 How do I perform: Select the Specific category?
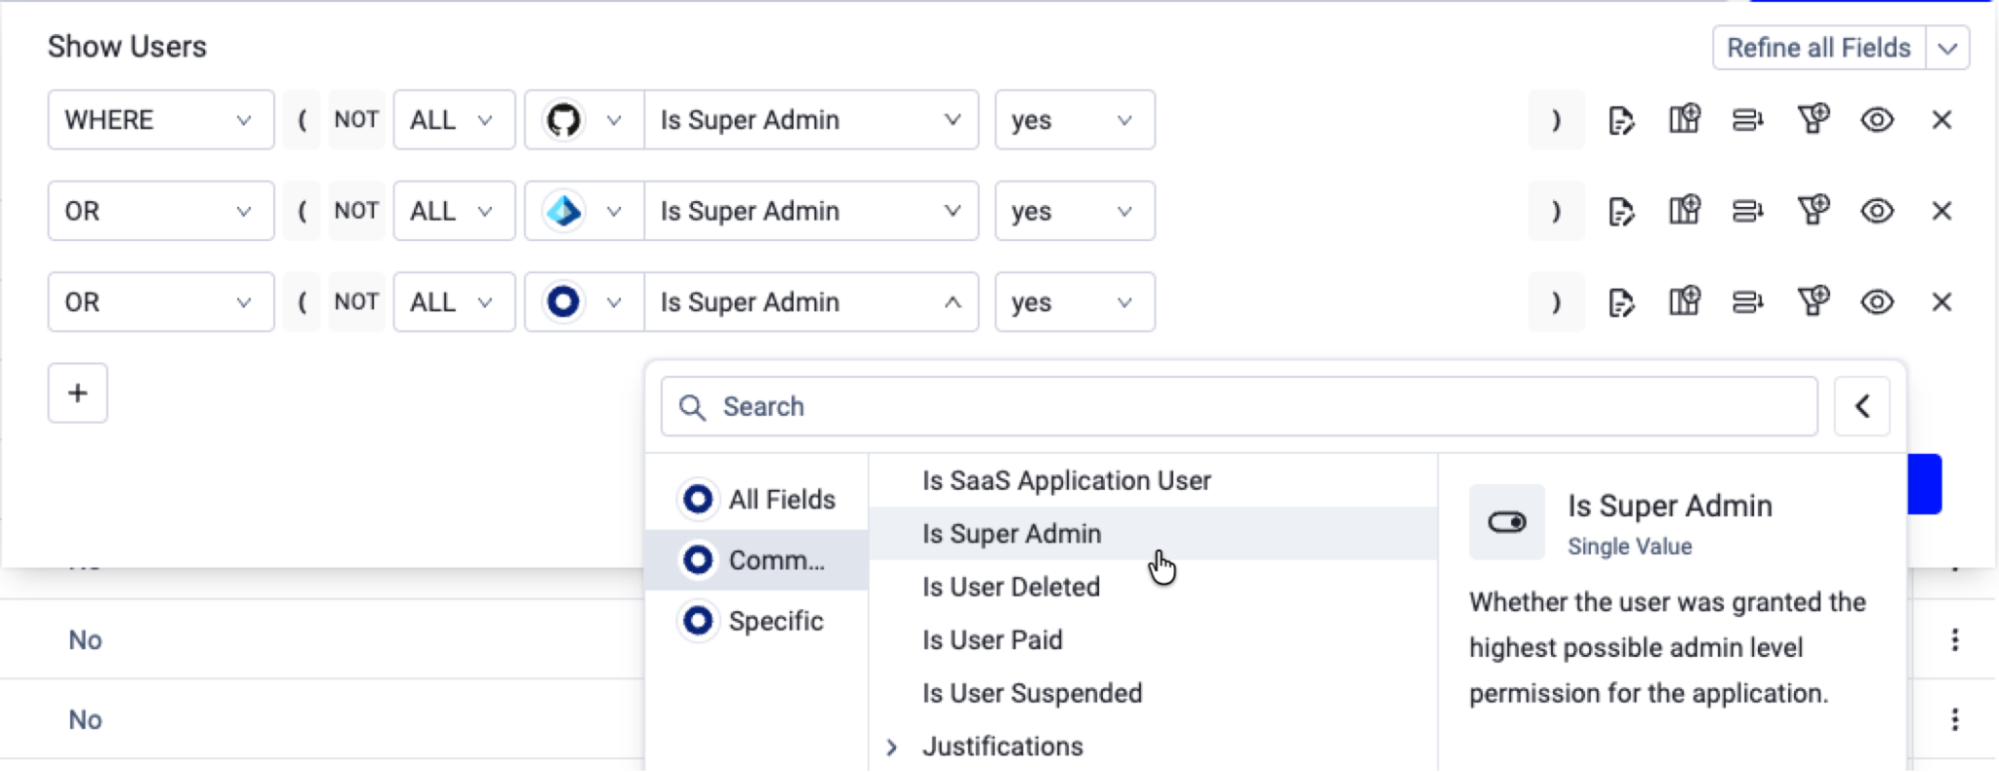757,621
